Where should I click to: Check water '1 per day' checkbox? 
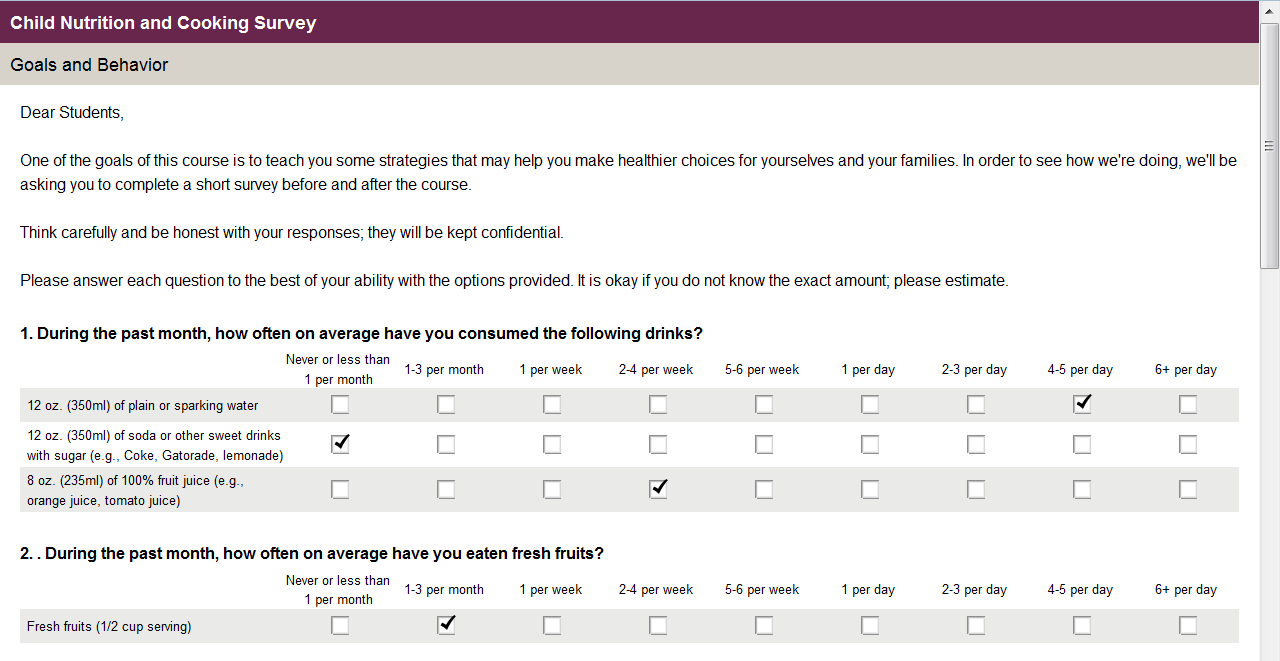[x=870, y=405]
